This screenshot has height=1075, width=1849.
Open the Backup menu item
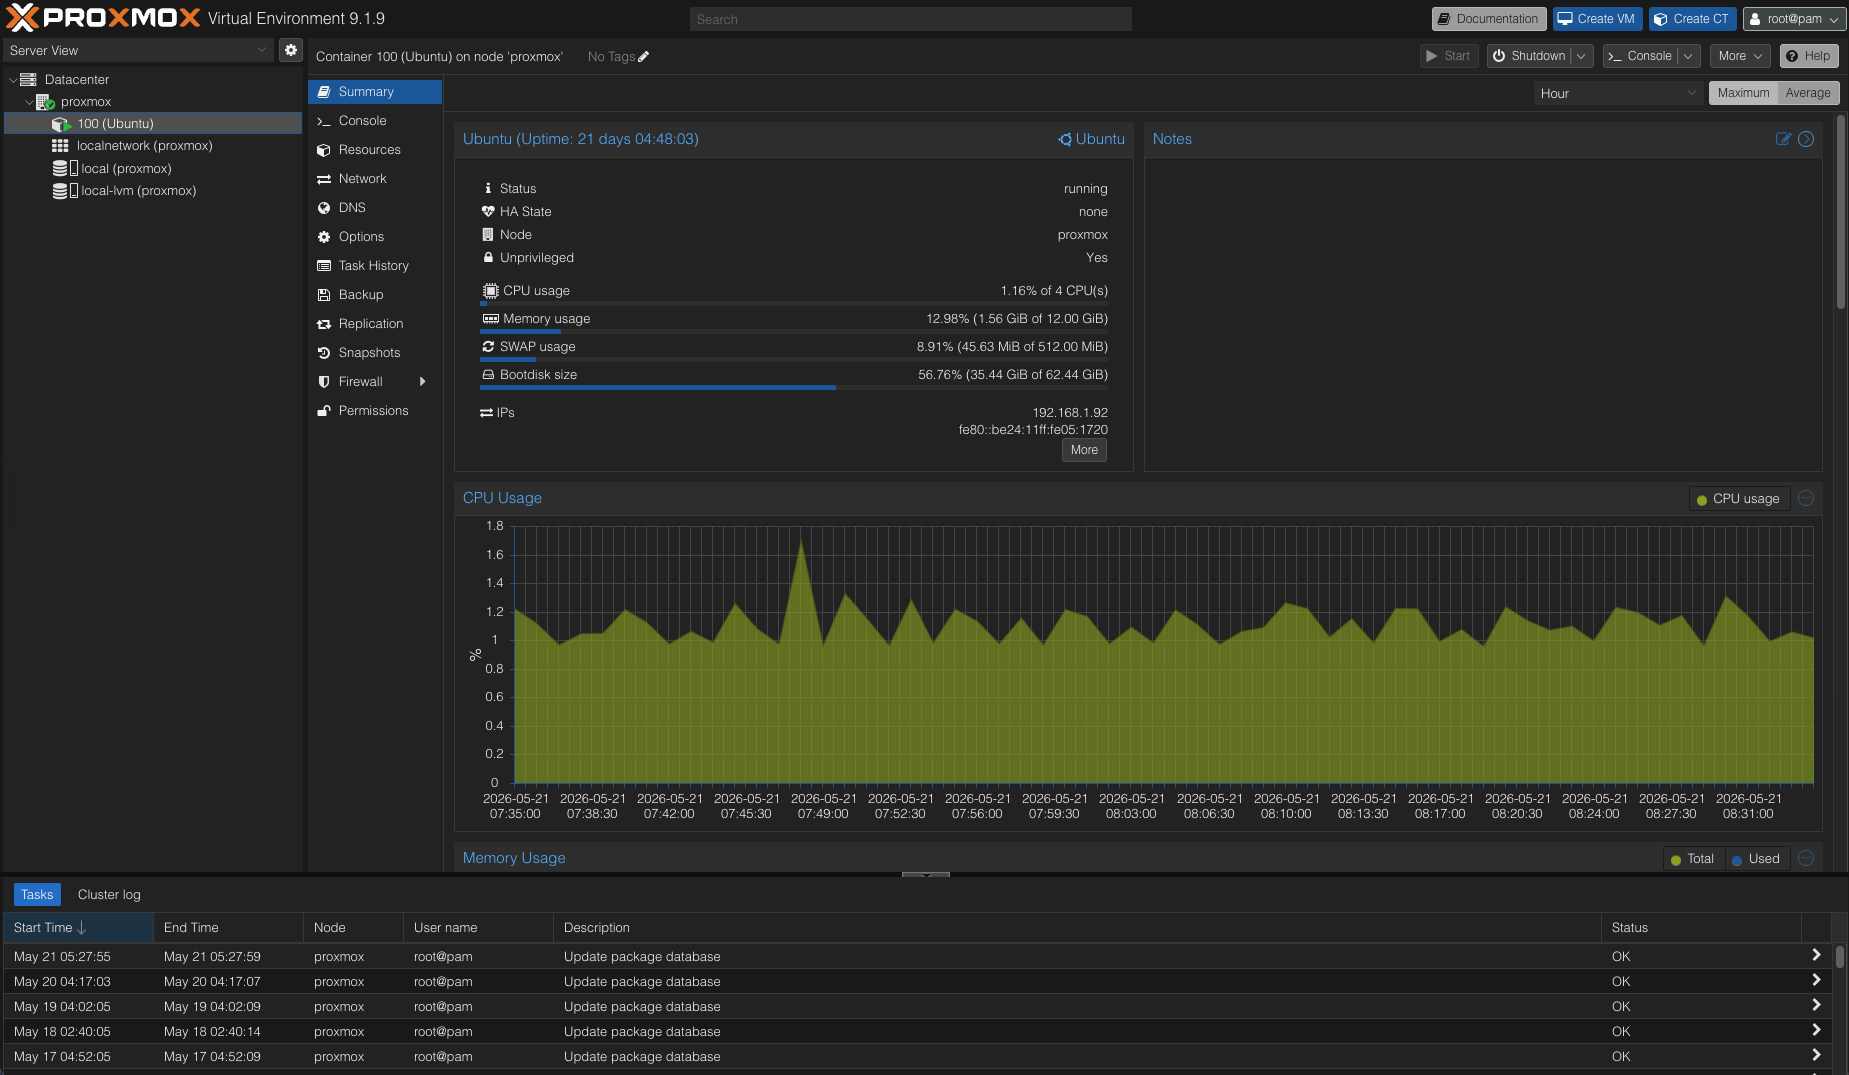click(x=374, y=294)
